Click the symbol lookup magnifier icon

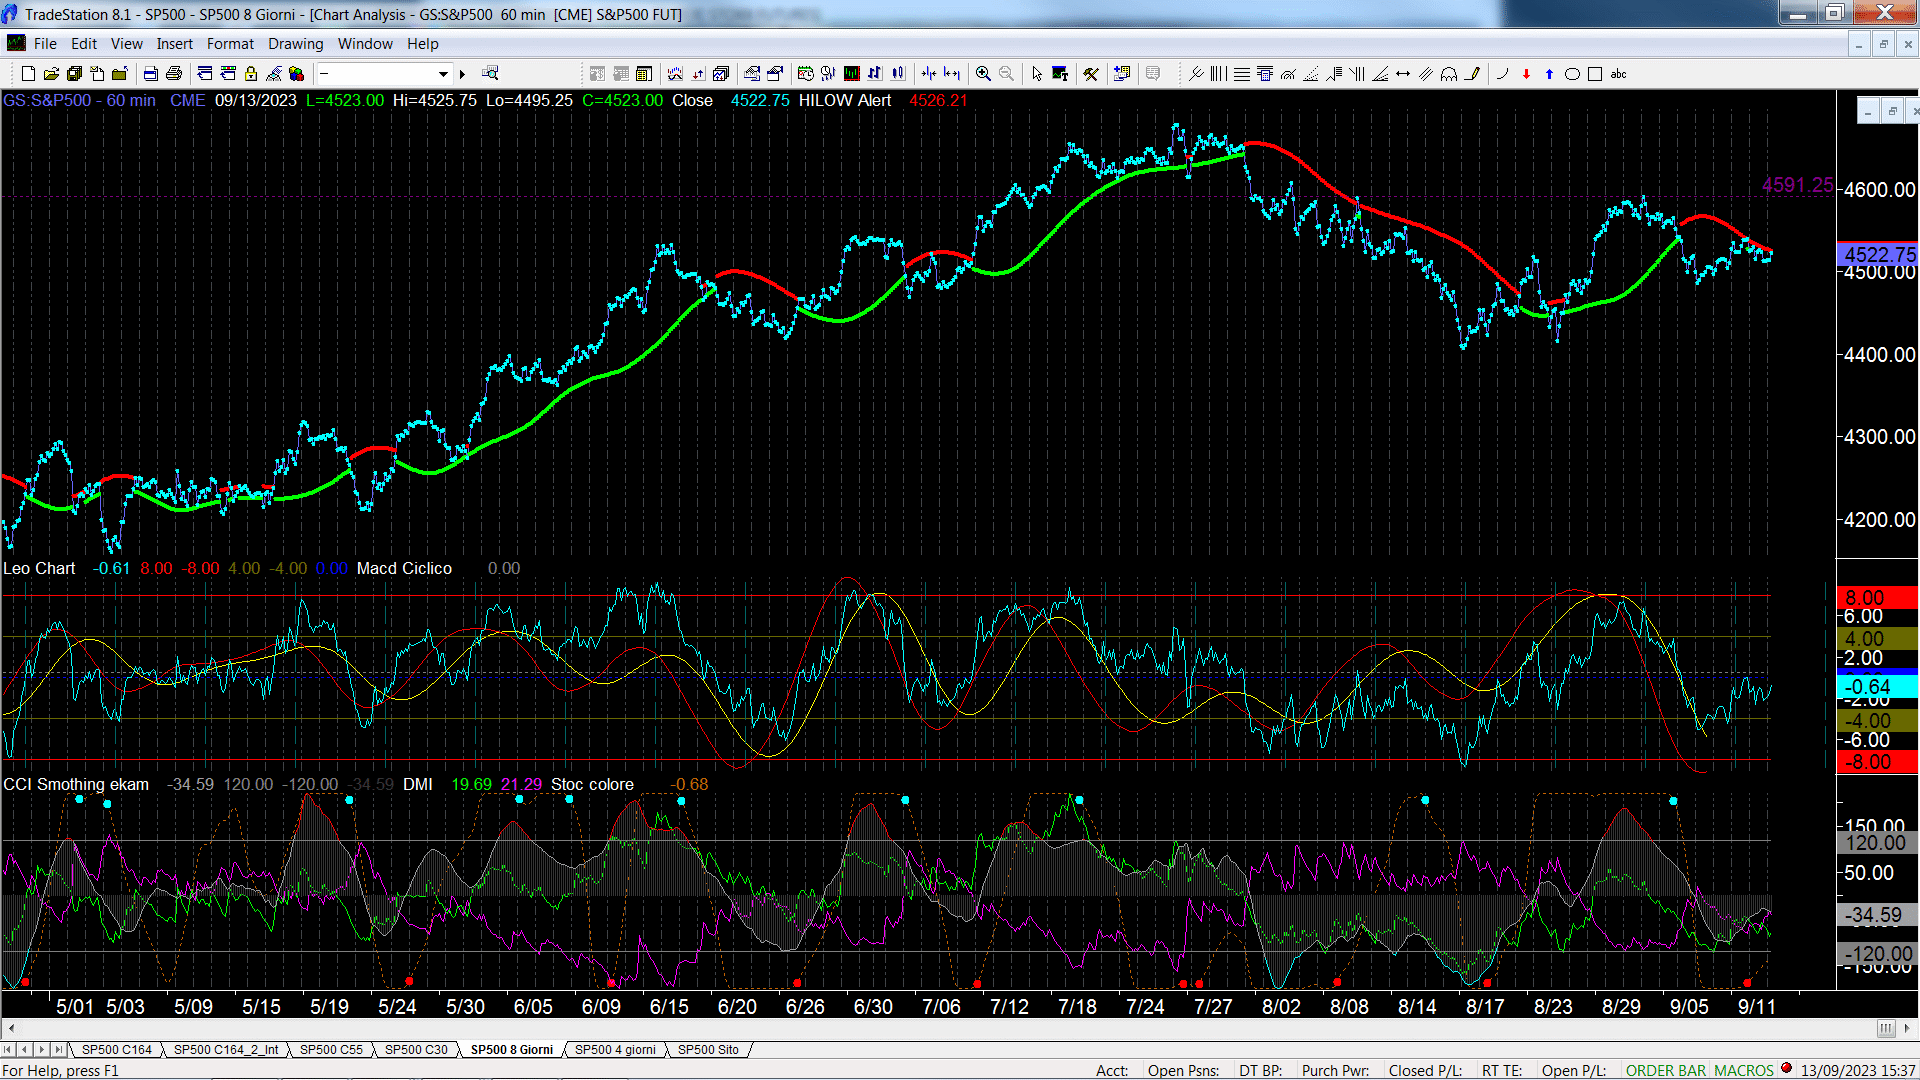point(490,73)
